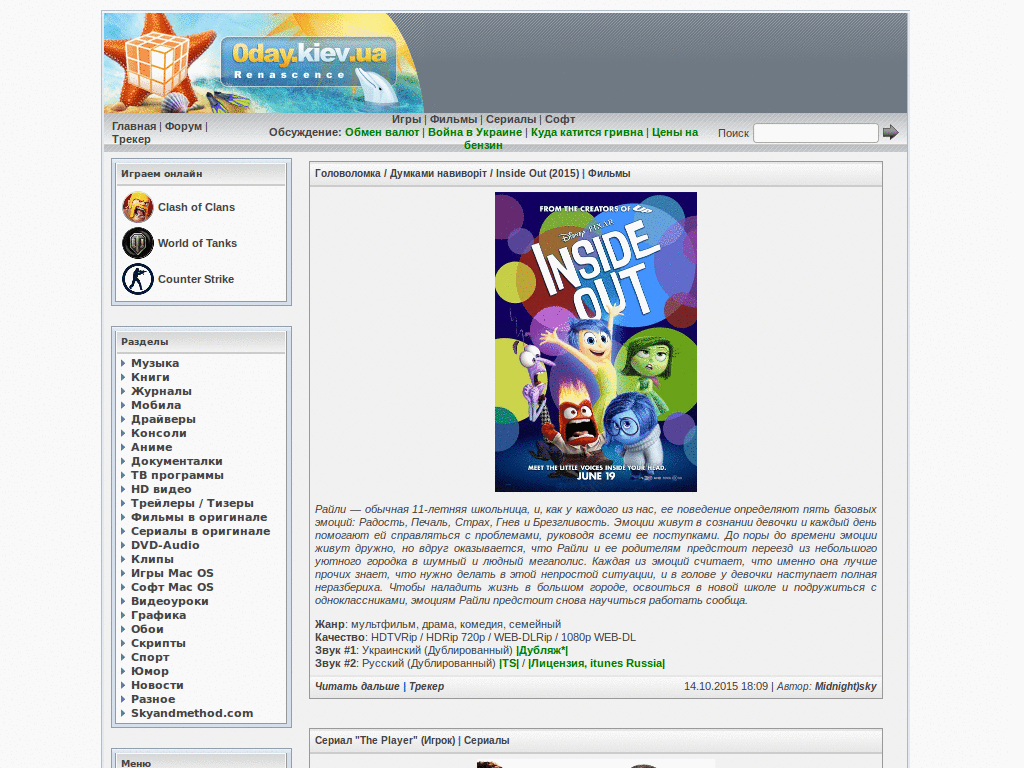
Task: Open Сериалы category link in The Player header
Action: pyautogui.click(x=487, y=741)
